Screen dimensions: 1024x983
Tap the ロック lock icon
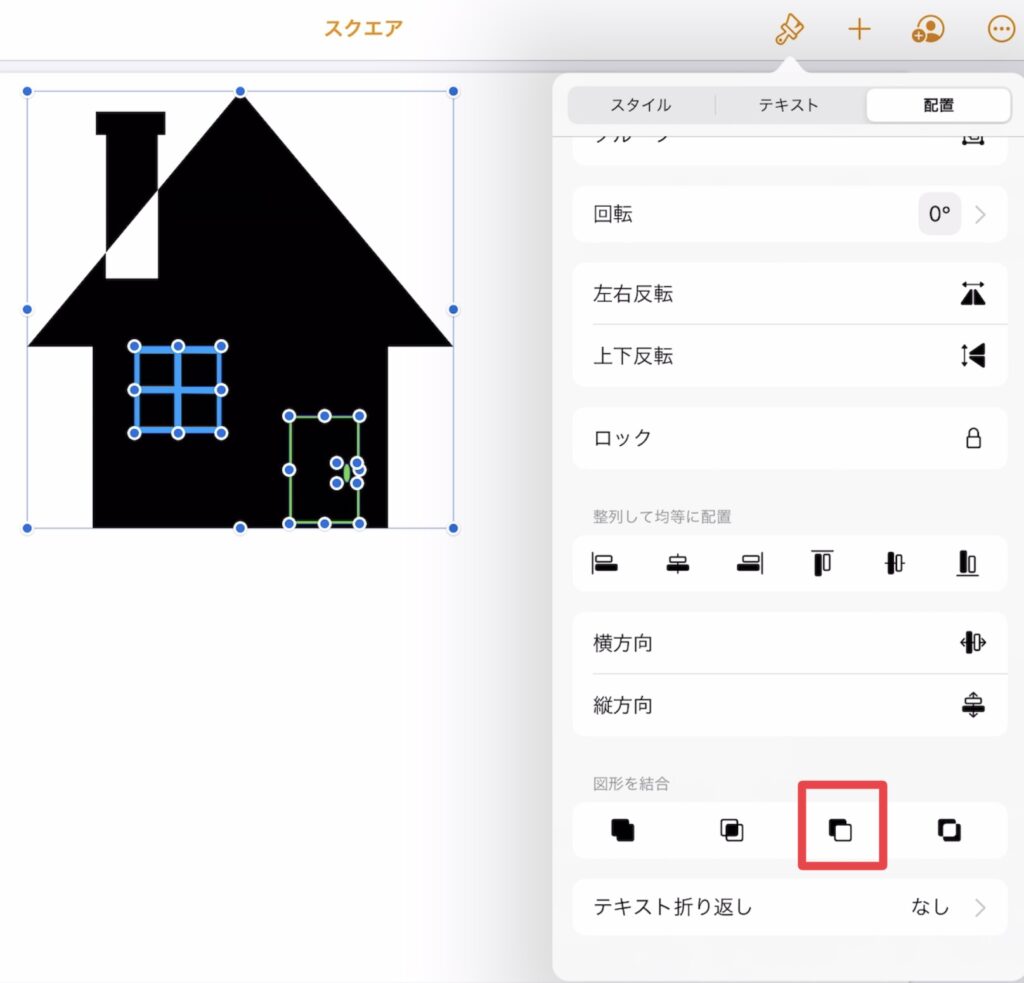(x=973, y=438)
